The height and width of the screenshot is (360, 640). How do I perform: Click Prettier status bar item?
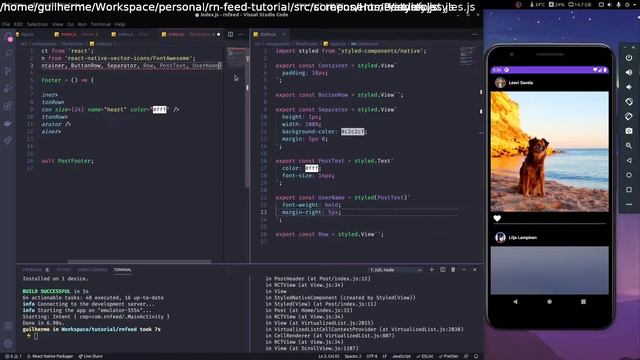[x=449, y=356]
